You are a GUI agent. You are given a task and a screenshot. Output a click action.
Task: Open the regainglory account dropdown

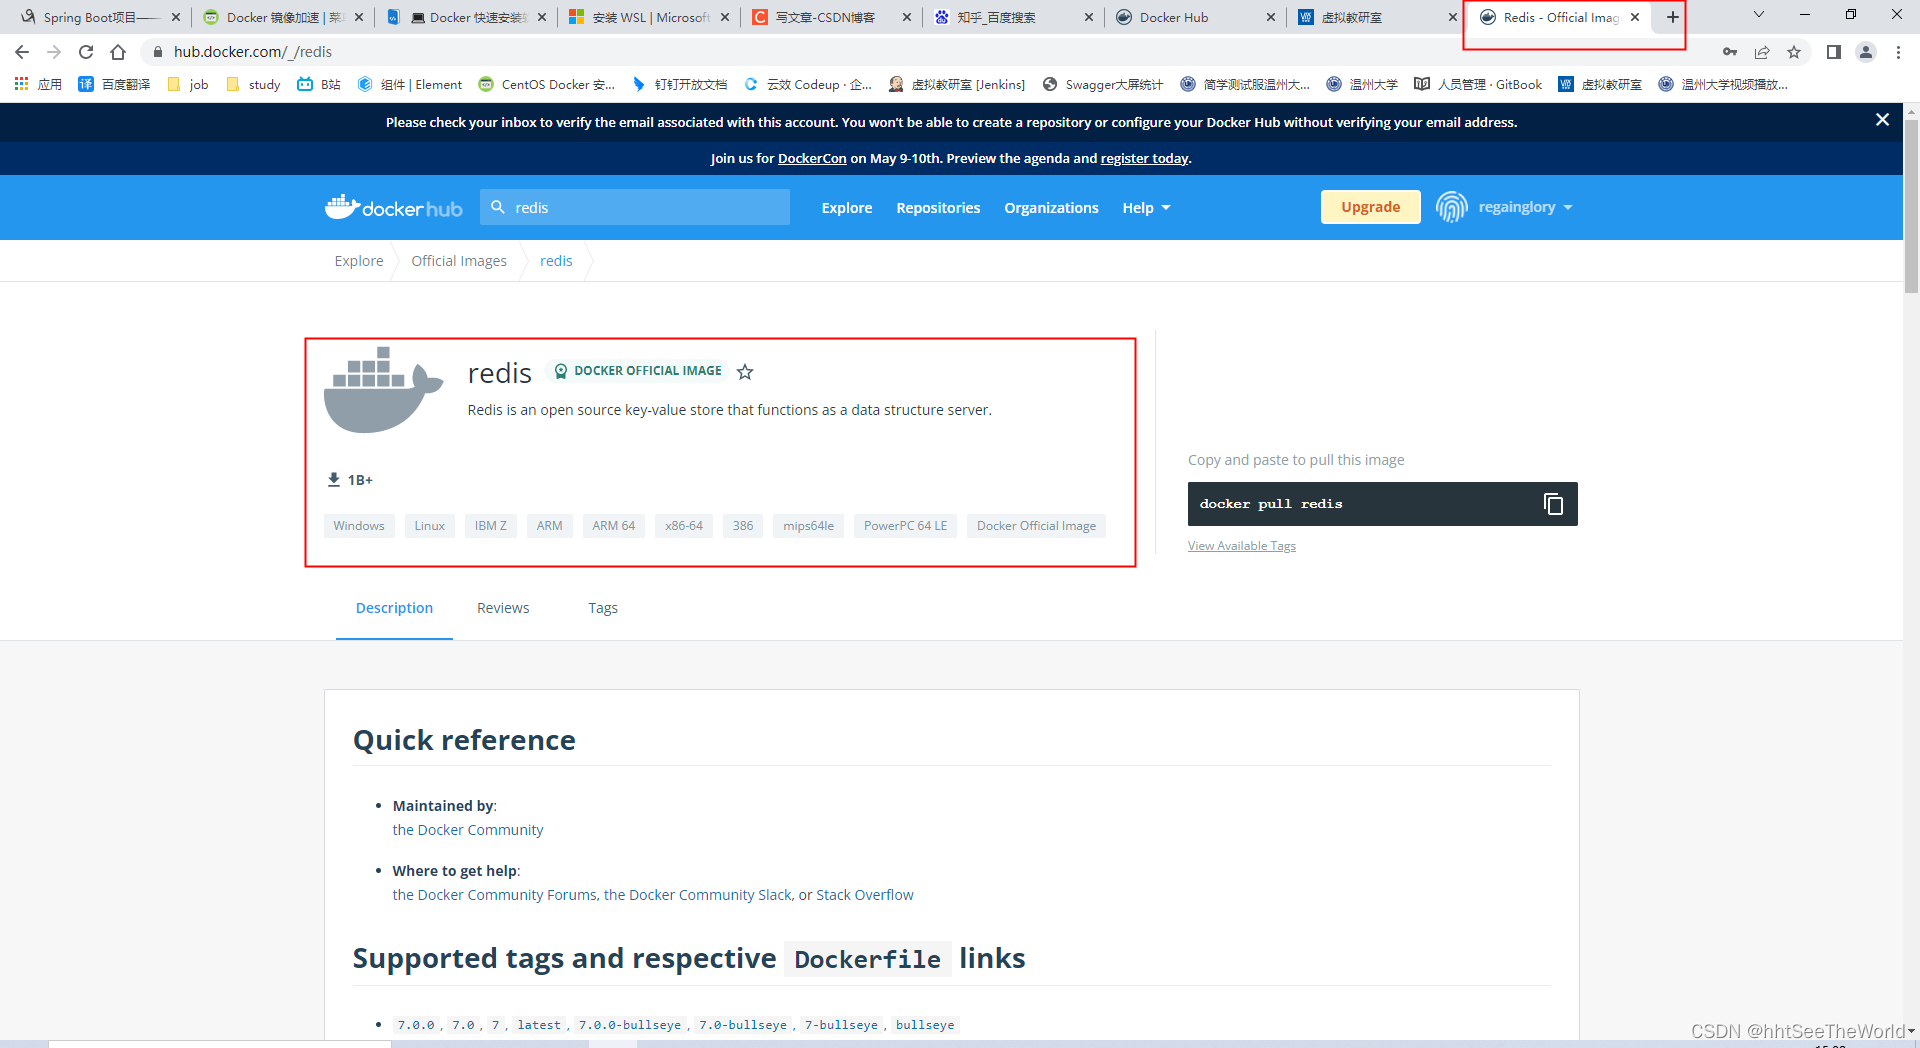click(x=1505, y=207)
